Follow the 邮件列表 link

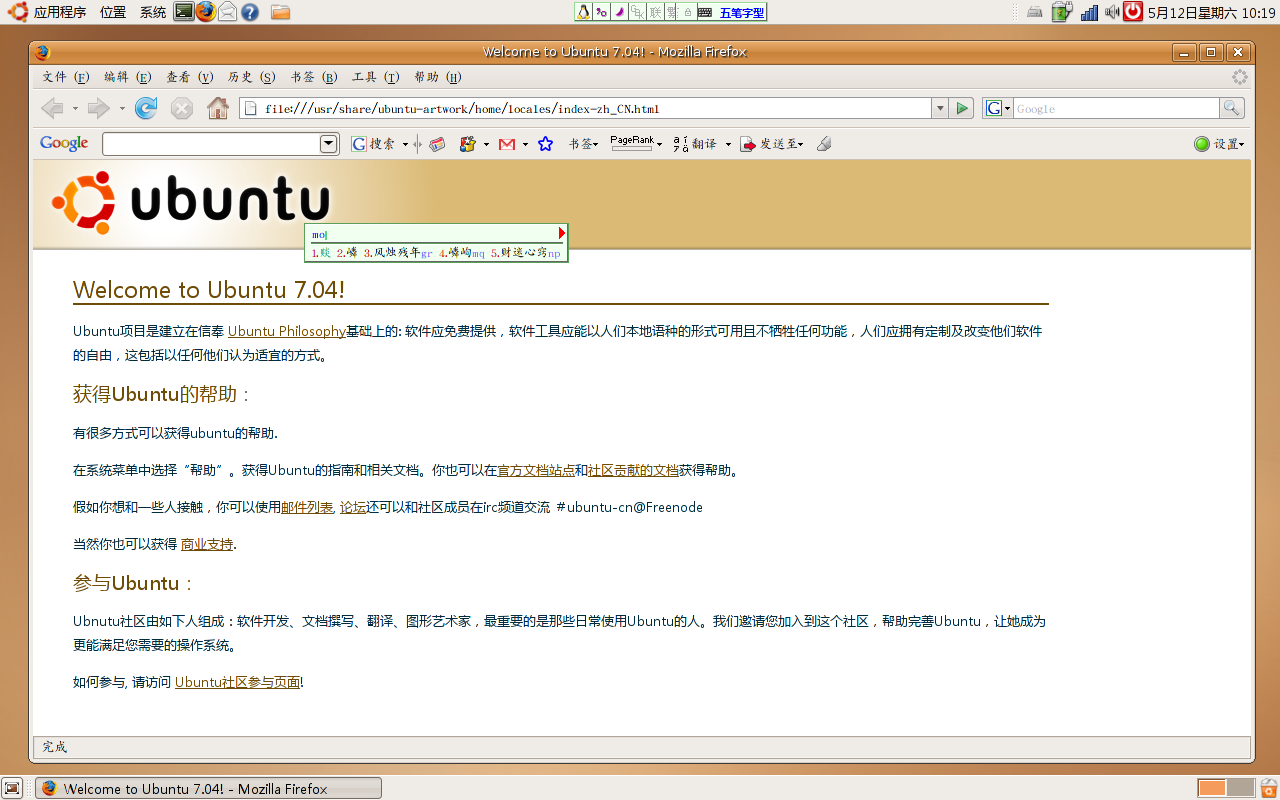(307, 507)
